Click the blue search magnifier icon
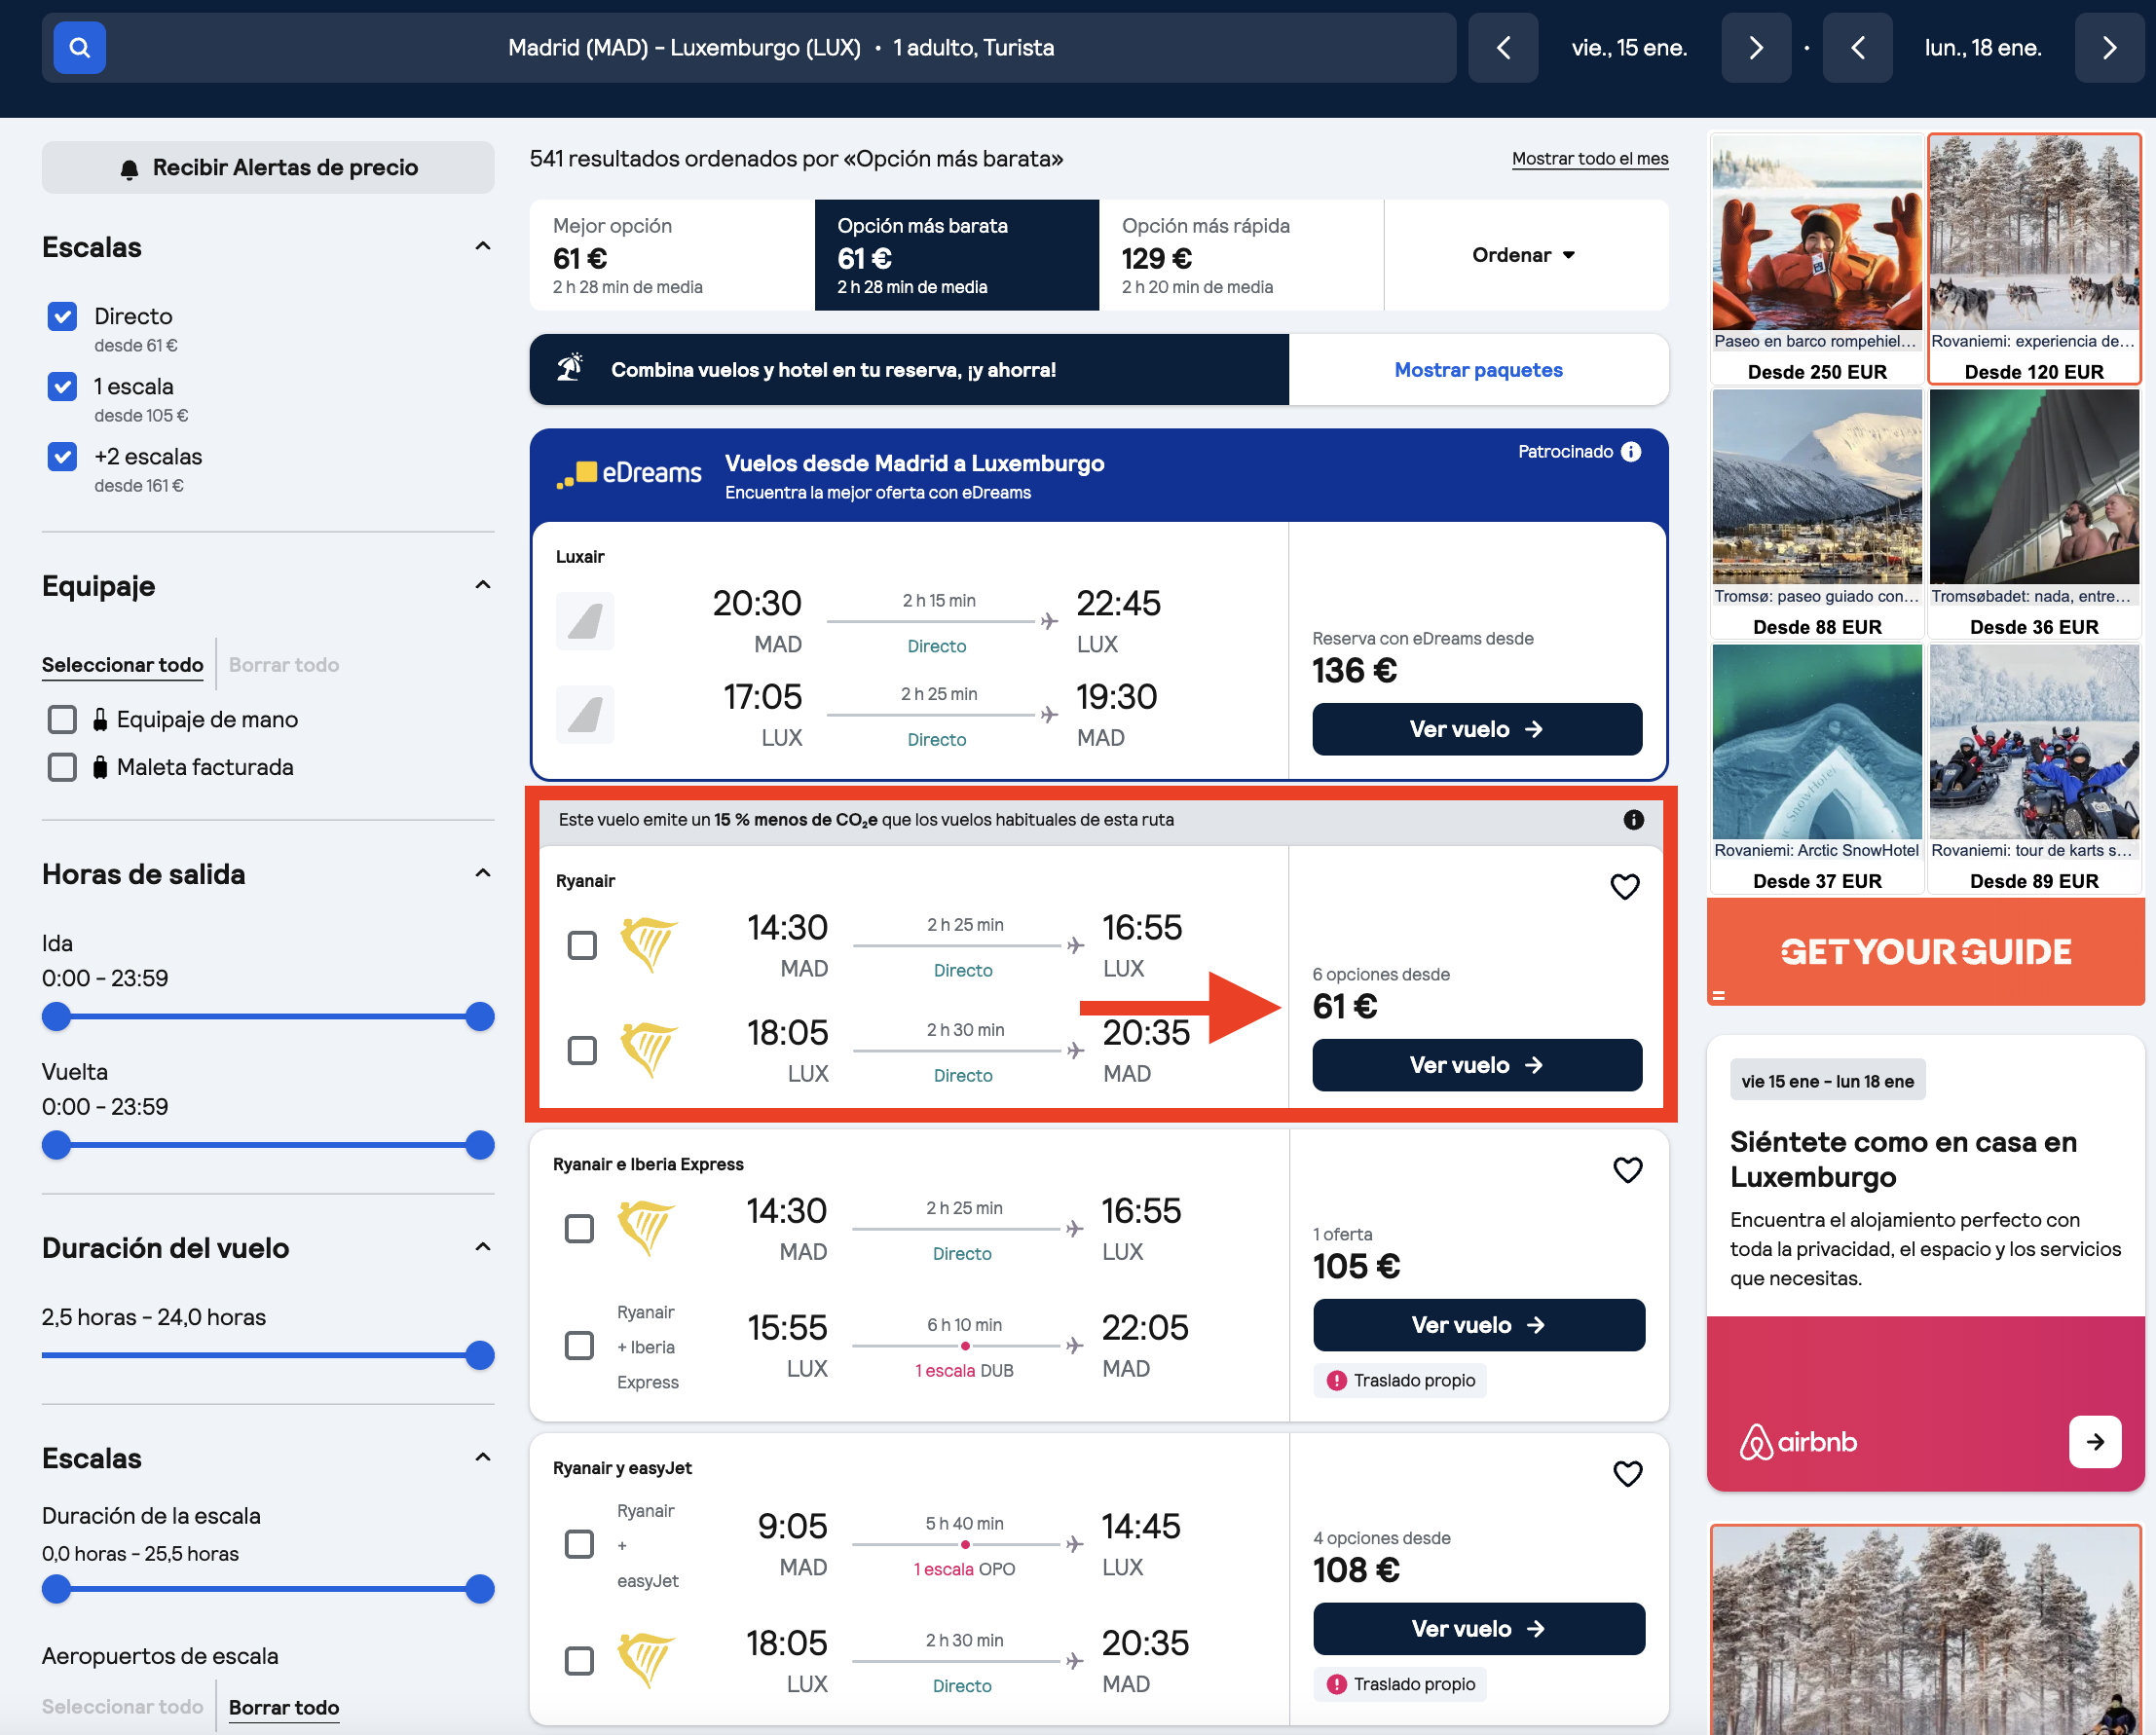 (x=79, y=47)
